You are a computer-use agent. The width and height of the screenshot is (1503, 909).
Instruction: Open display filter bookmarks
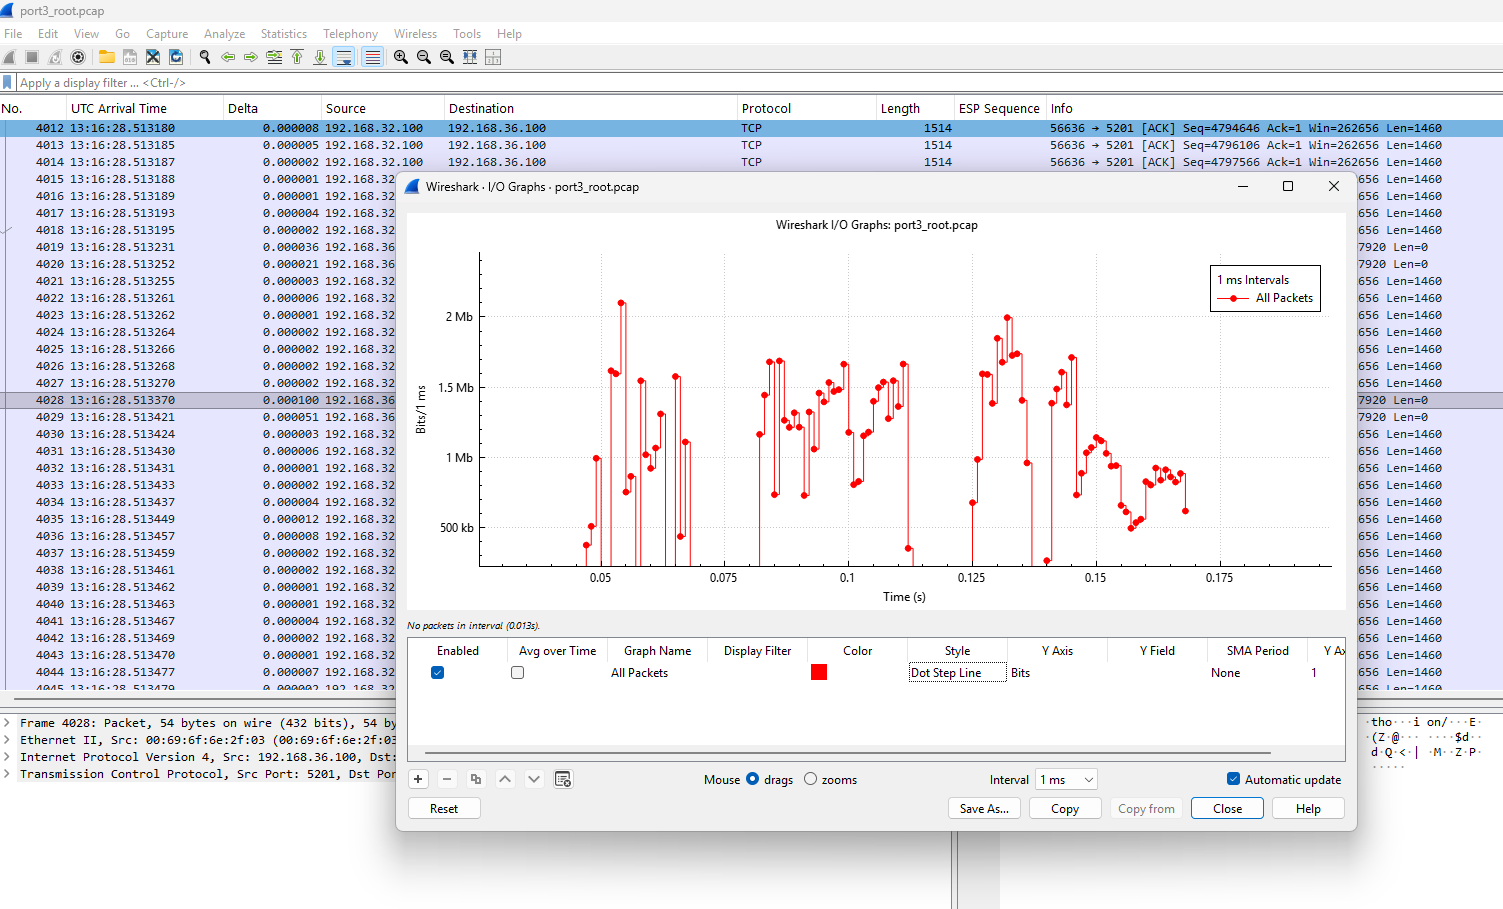click(x=8, y=82)
